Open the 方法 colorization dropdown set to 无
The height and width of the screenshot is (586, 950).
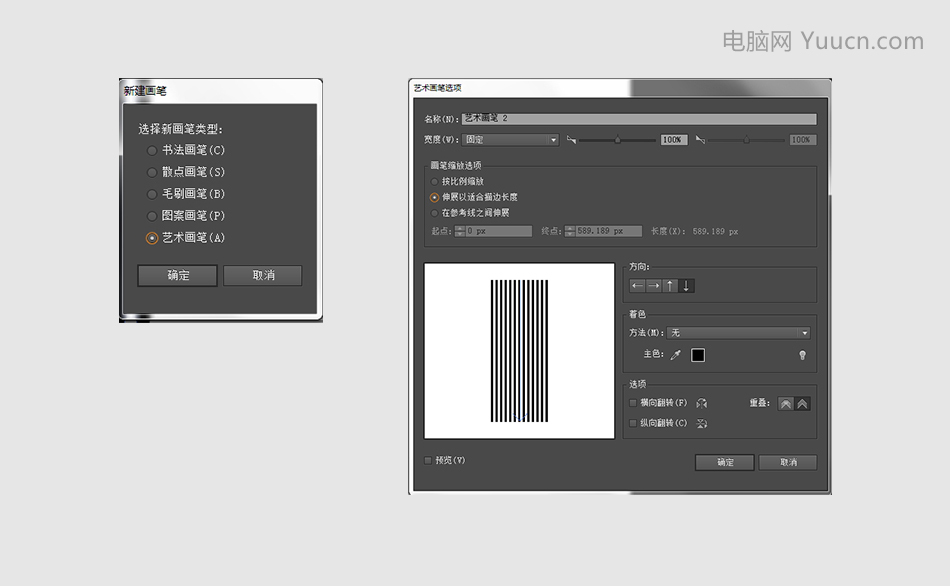tap(738, 333)
